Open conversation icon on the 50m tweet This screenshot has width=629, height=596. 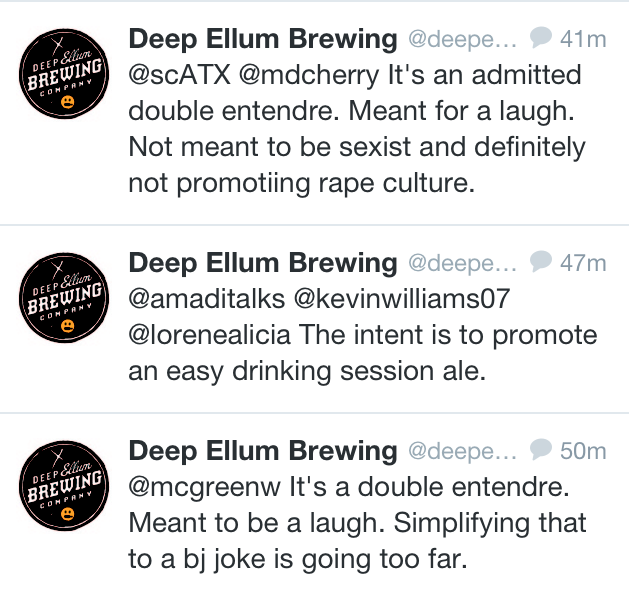(x=541, y=449)
